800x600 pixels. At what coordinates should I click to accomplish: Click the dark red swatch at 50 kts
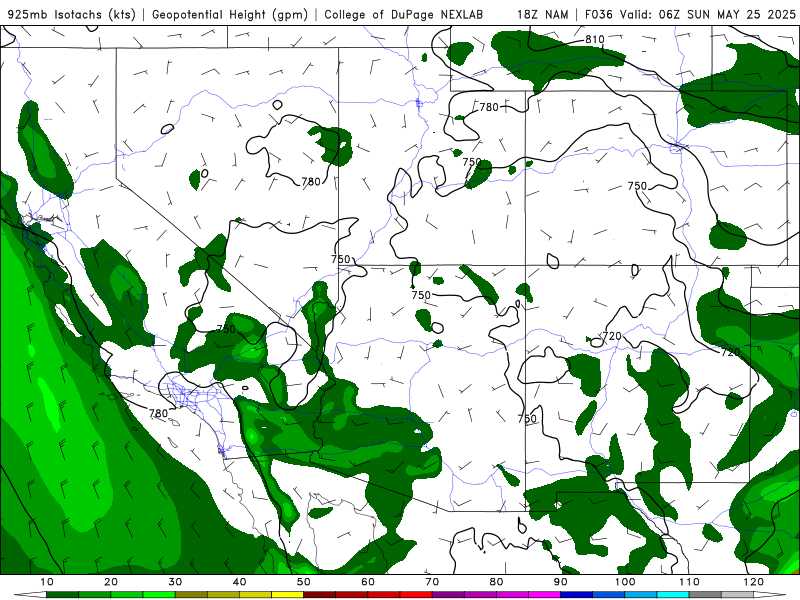tap(319, 595)
